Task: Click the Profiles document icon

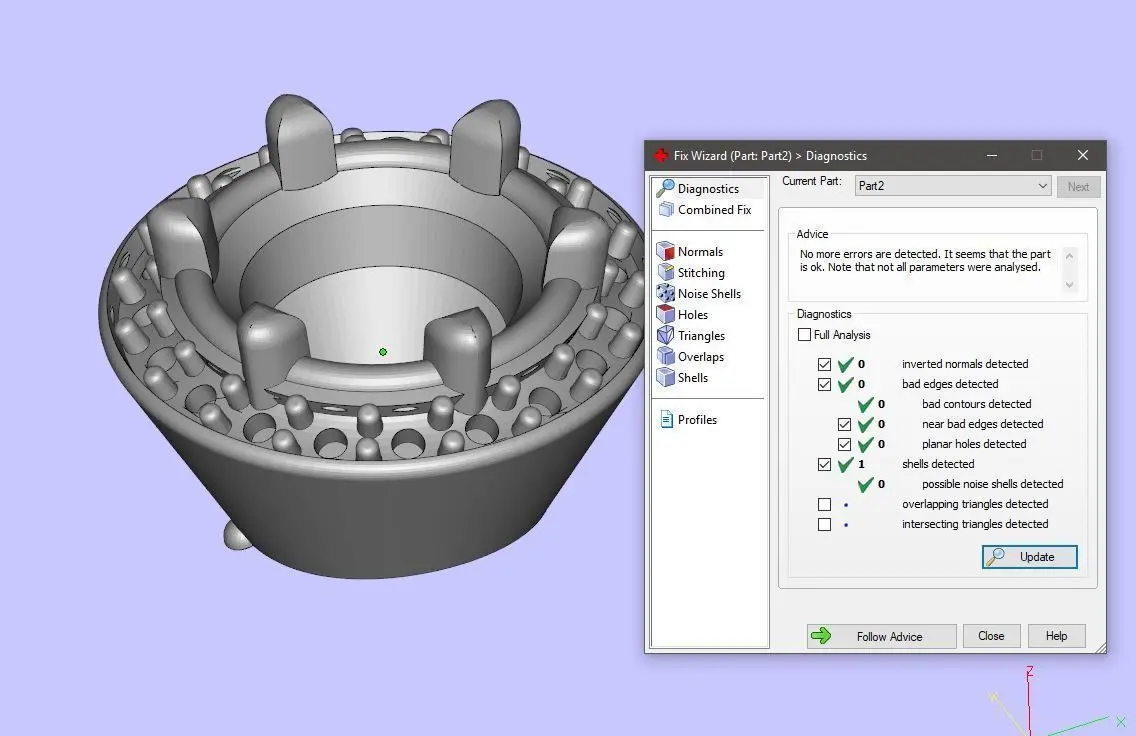Action: pyautogui.click(x=666, y=419)
